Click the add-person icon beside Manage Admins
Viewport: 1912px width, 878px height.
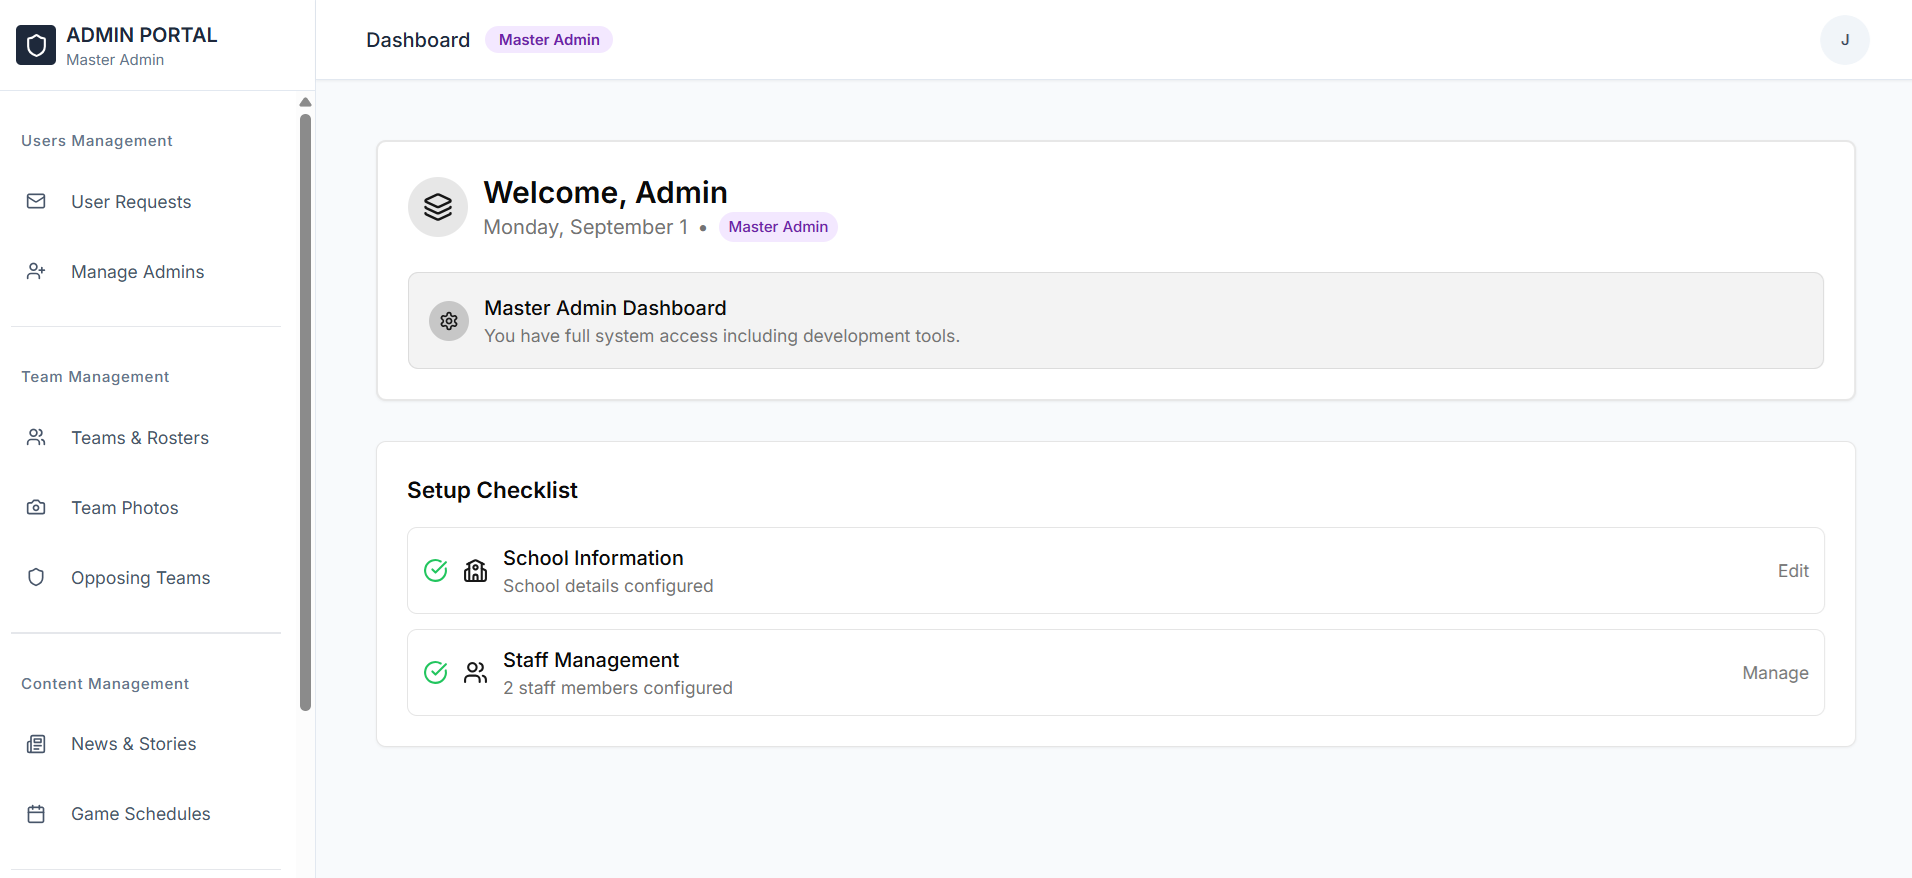[x=36, y=272]
